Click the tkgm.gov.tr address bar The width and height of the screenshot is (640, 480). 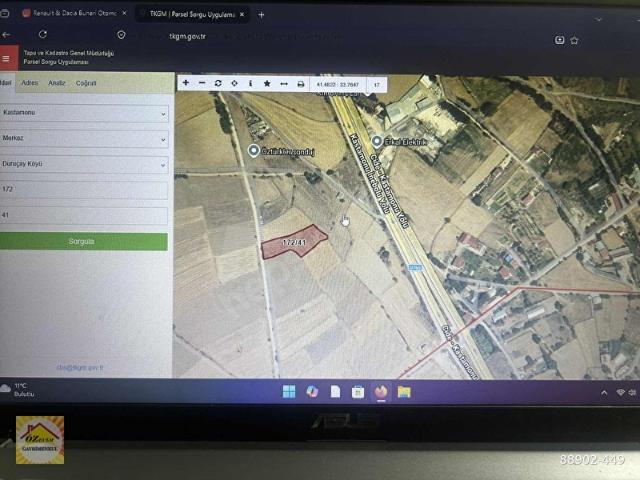(187, 36)
